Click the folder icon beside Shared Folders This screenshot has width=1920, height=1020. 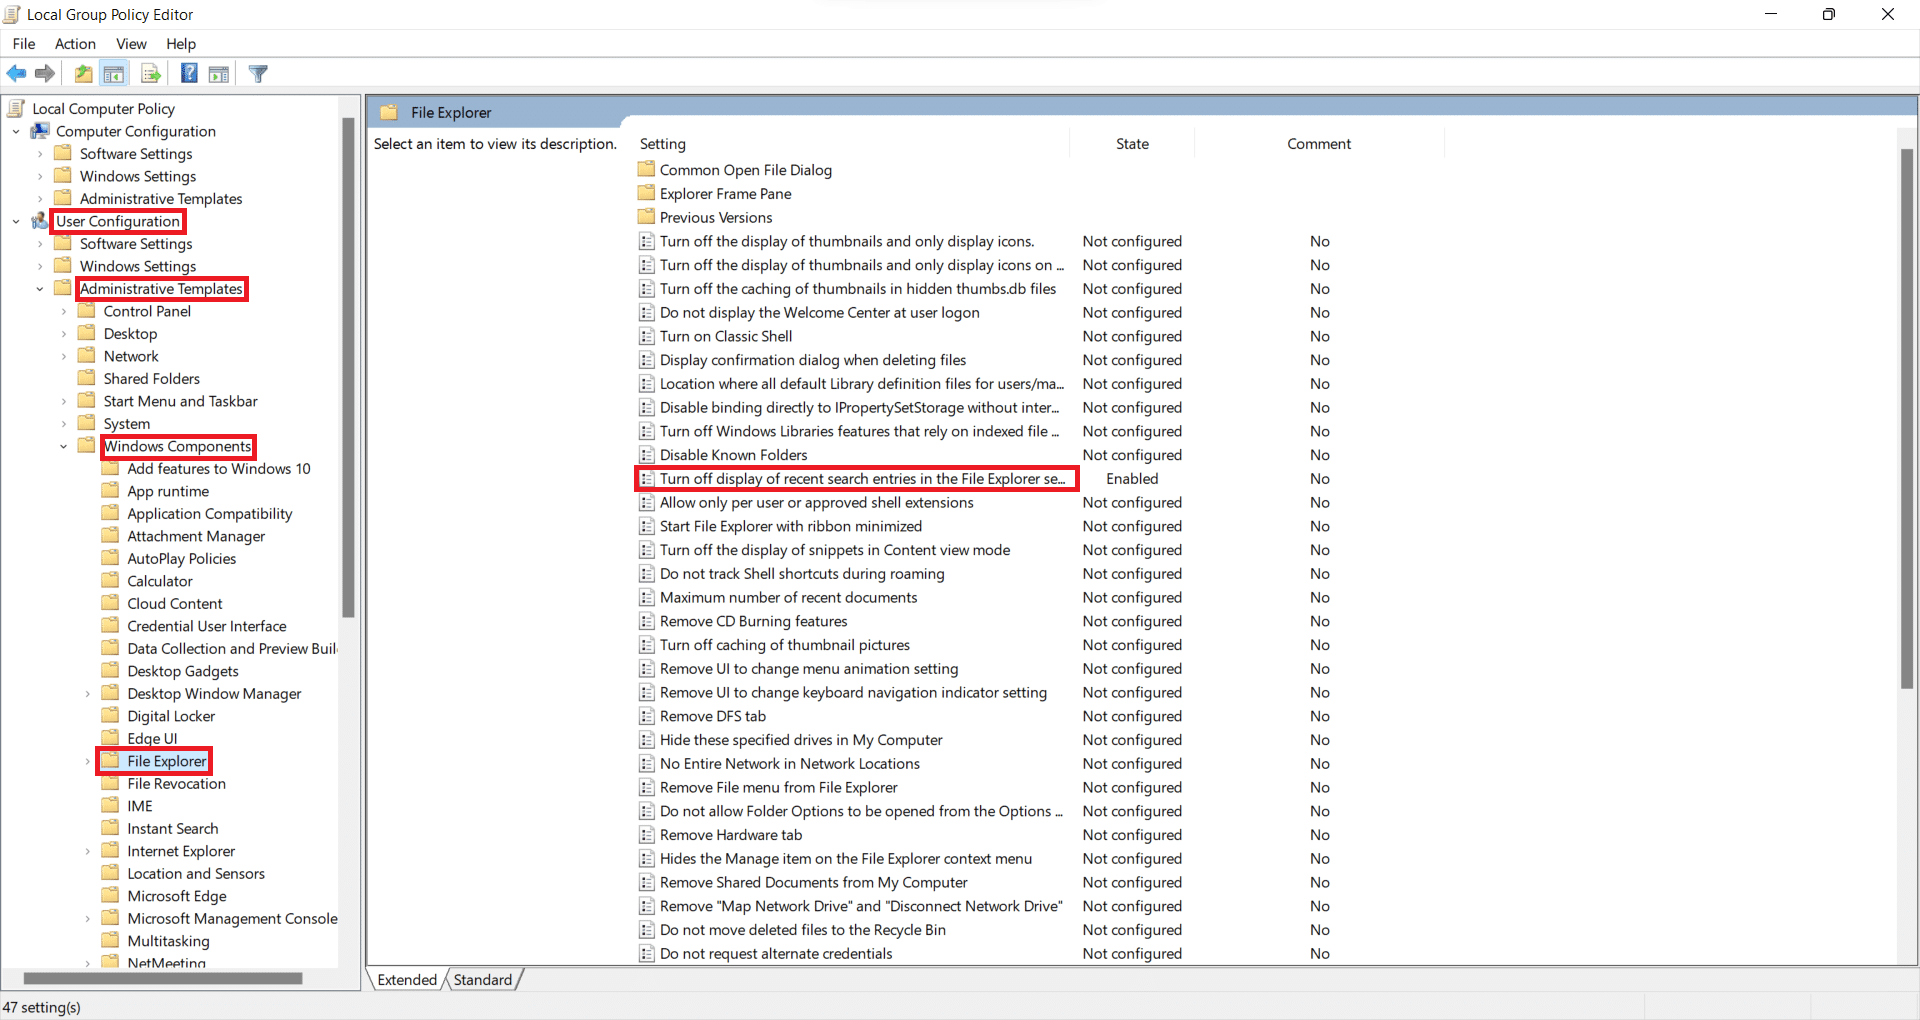[x=87, y=378]
